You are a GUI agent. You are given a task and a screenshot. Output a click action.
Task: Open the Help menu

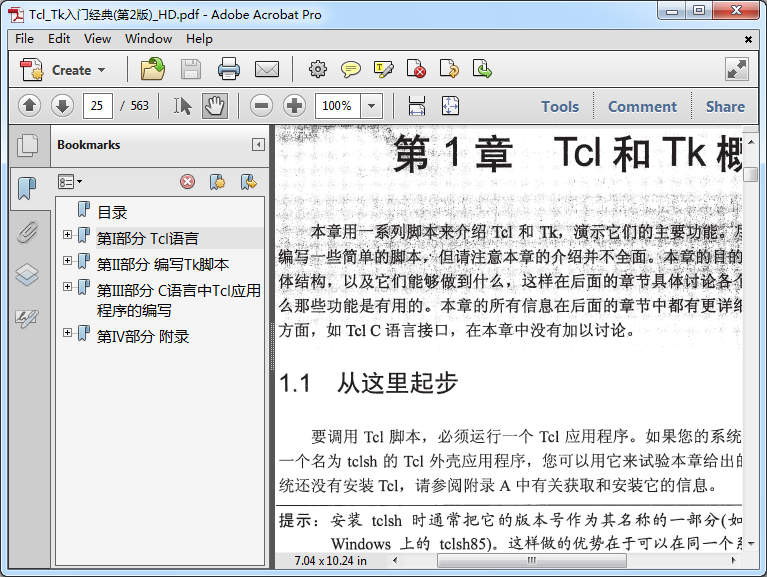pos(199,39)
